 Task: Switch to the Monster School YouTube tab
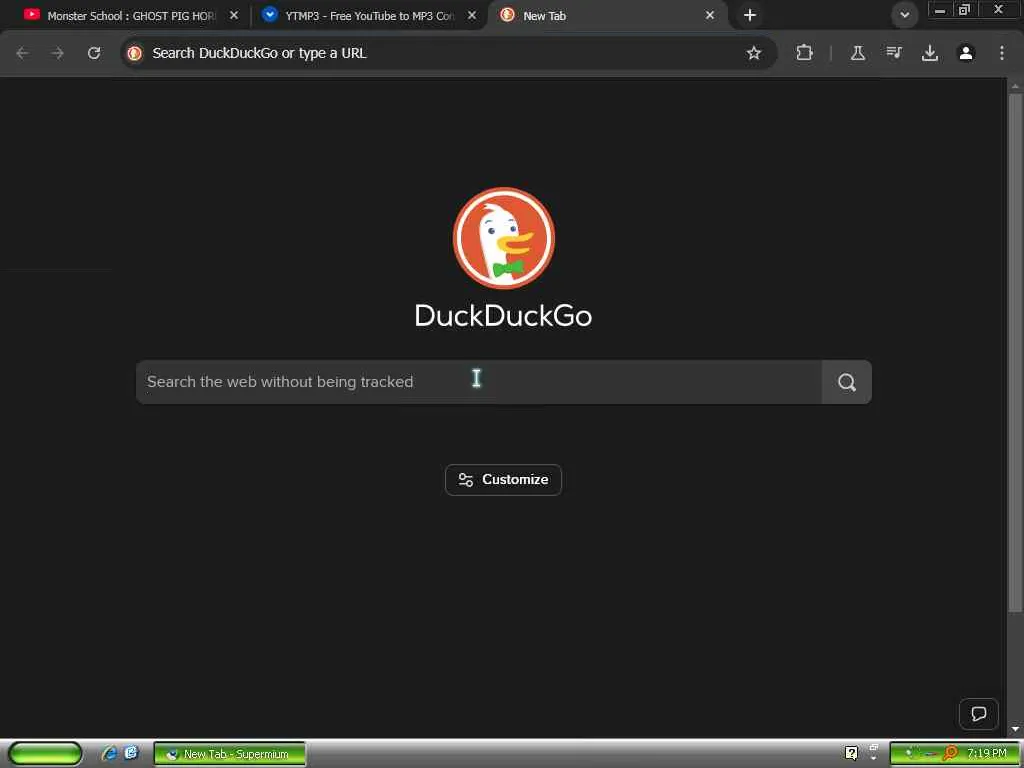[131, 15]
